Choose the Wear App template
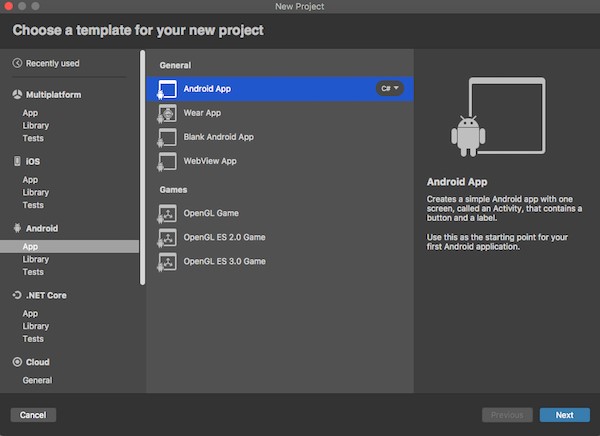This screenshot has height=436, width=600. point(280,113)
